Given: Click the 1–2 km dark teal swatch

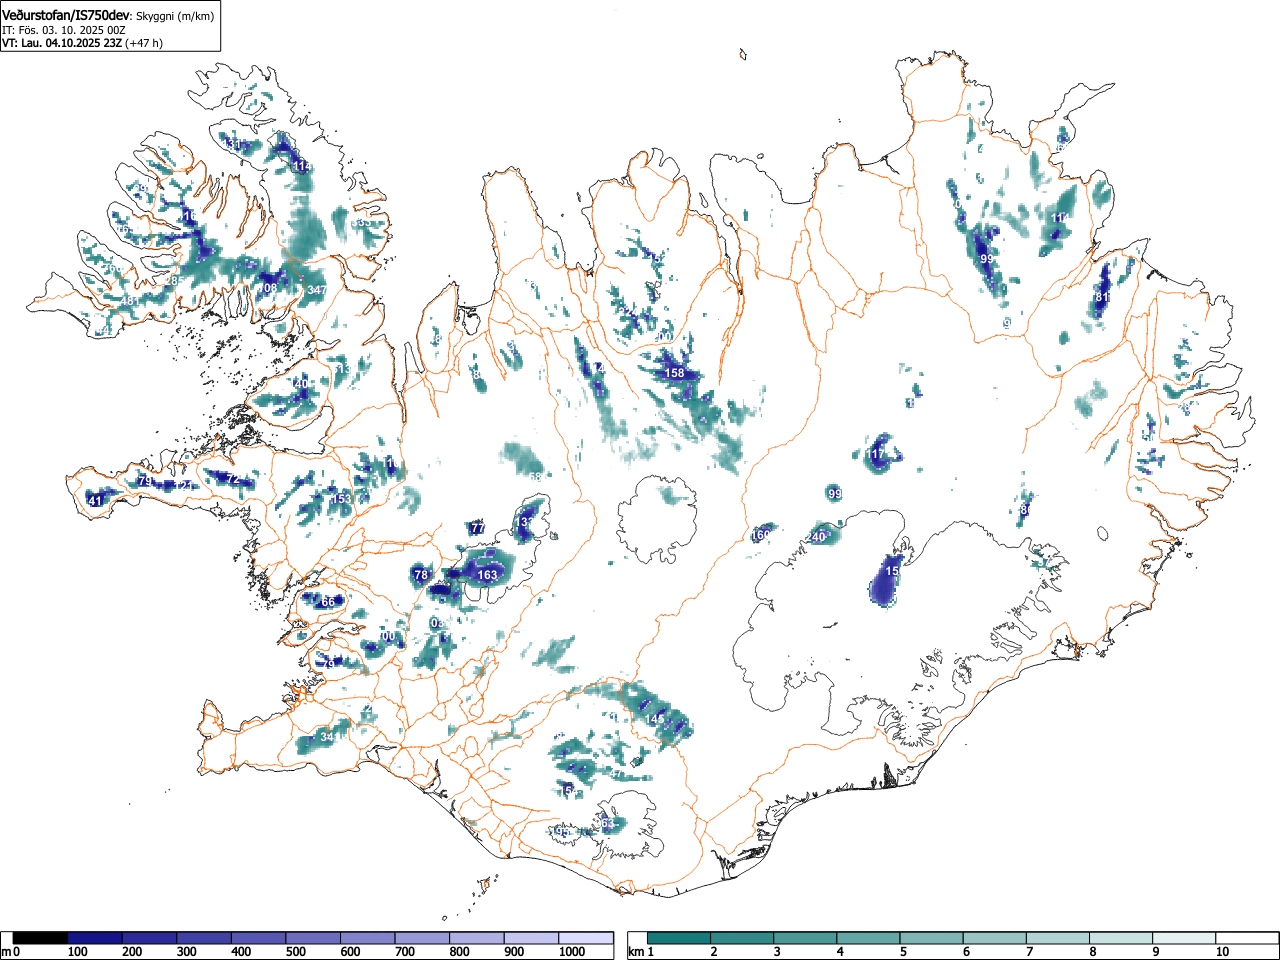Looking at the screenshot, I should [679, 938].
